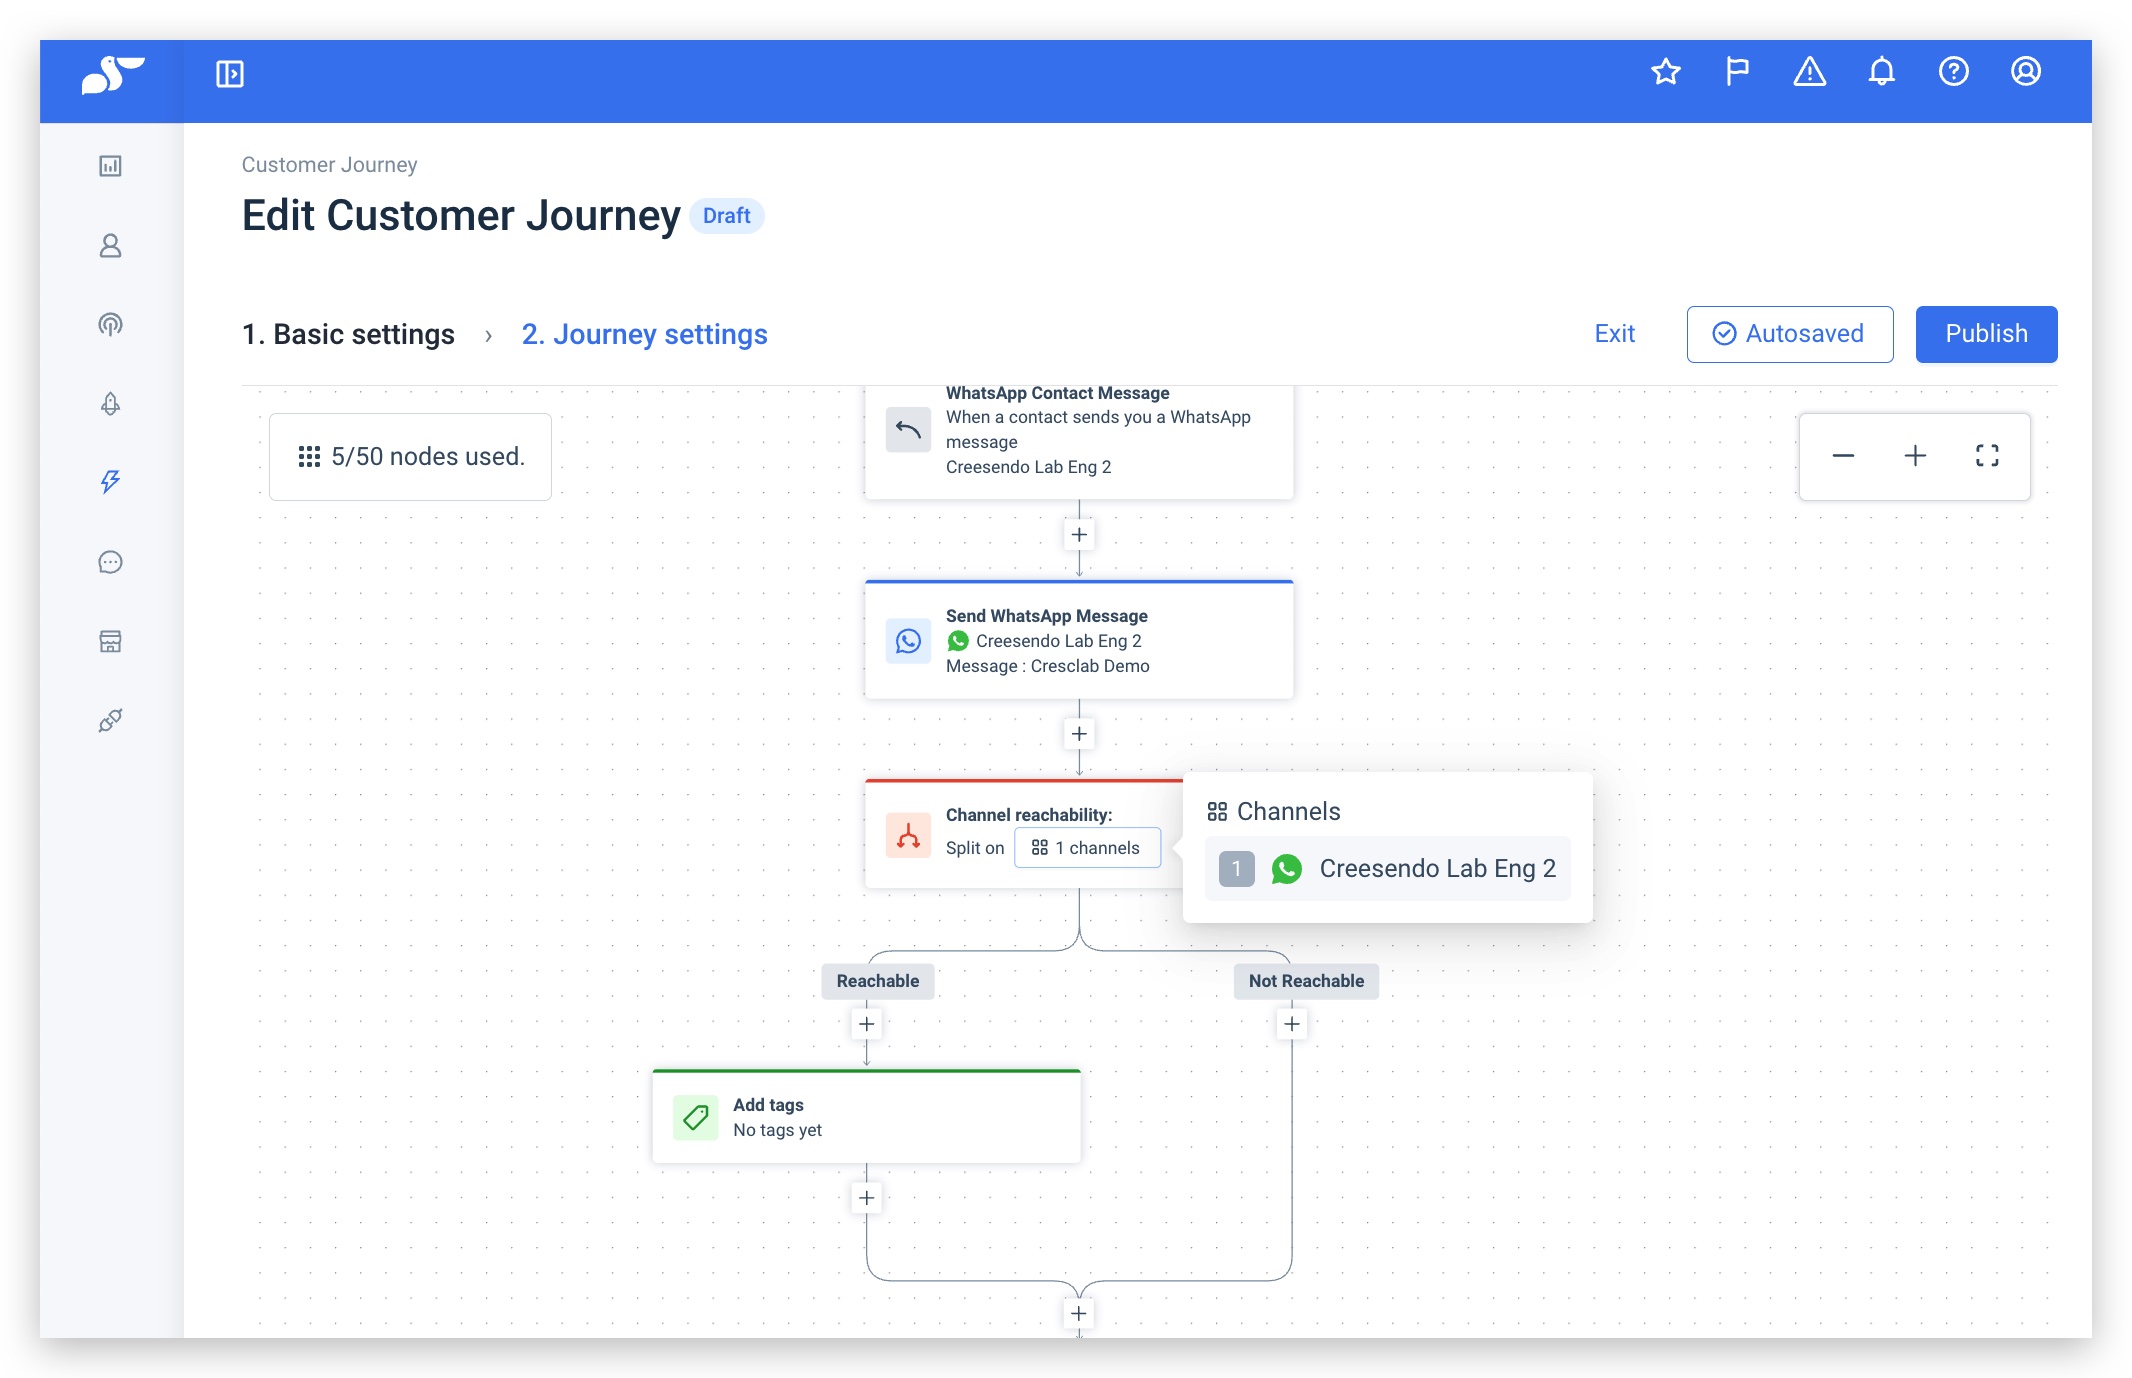
Task: Click the bird logo in header
Action: pos(112,75)
